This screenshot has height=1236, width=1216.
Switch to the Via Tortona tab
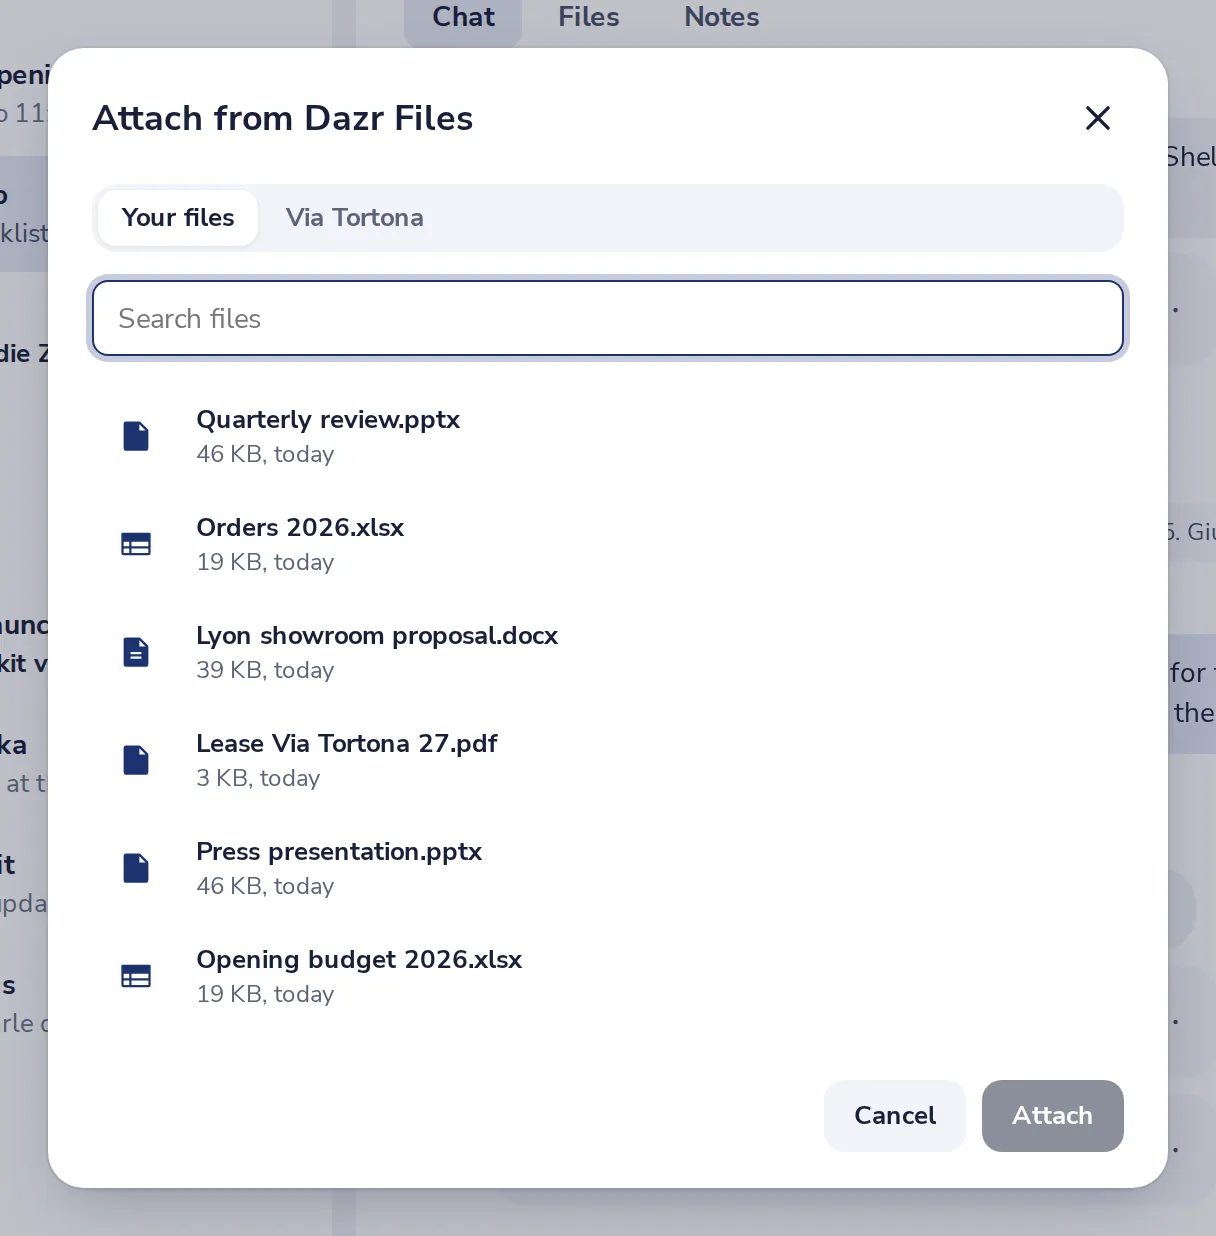click(x=355, y=218)
